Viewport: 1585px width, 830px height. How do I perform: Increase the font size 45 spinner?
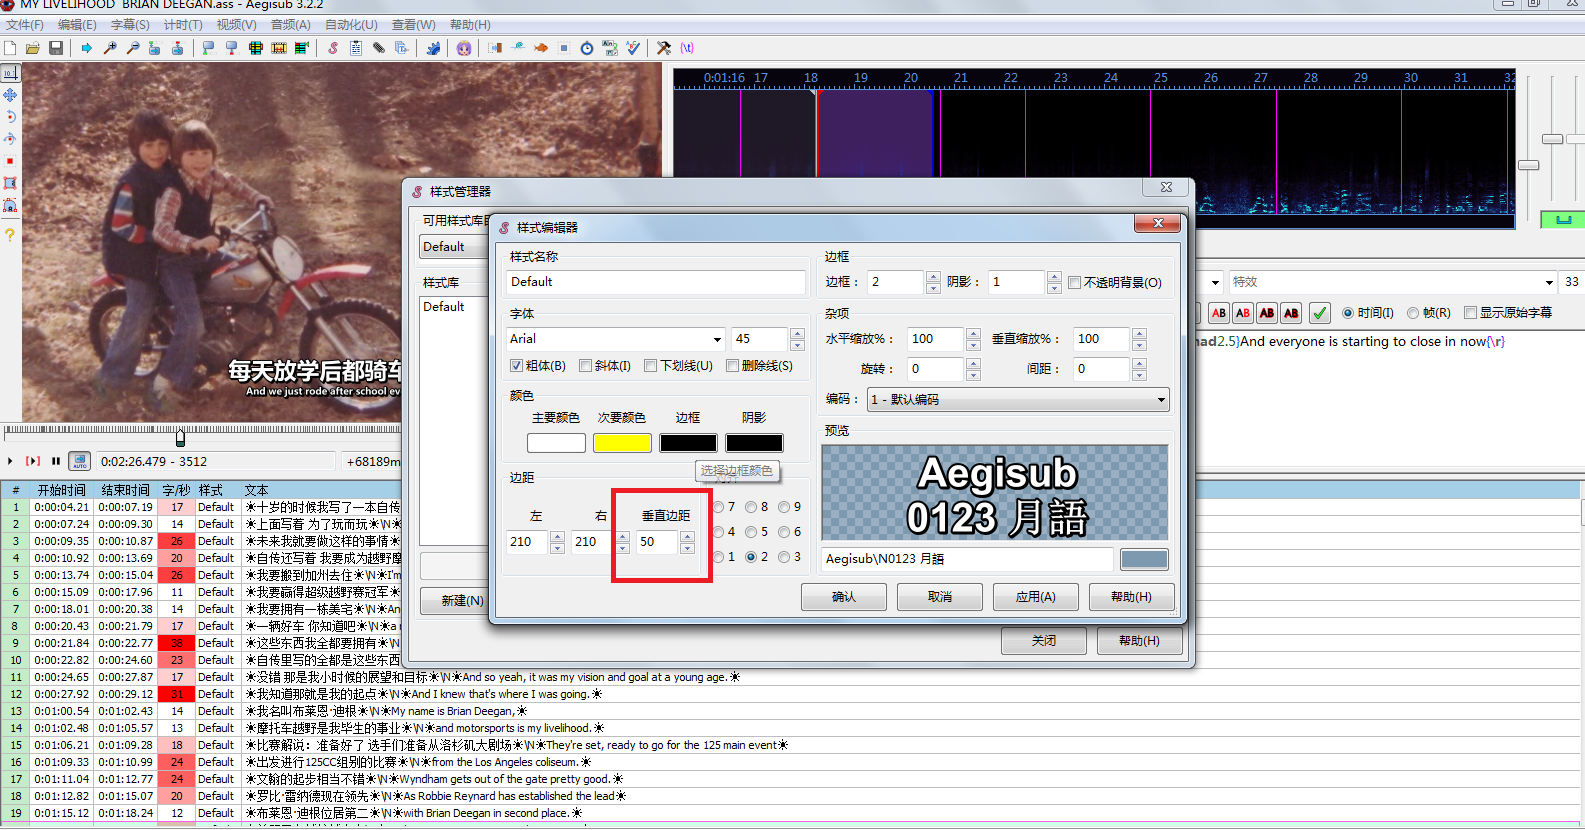click(x=797, y=334)
